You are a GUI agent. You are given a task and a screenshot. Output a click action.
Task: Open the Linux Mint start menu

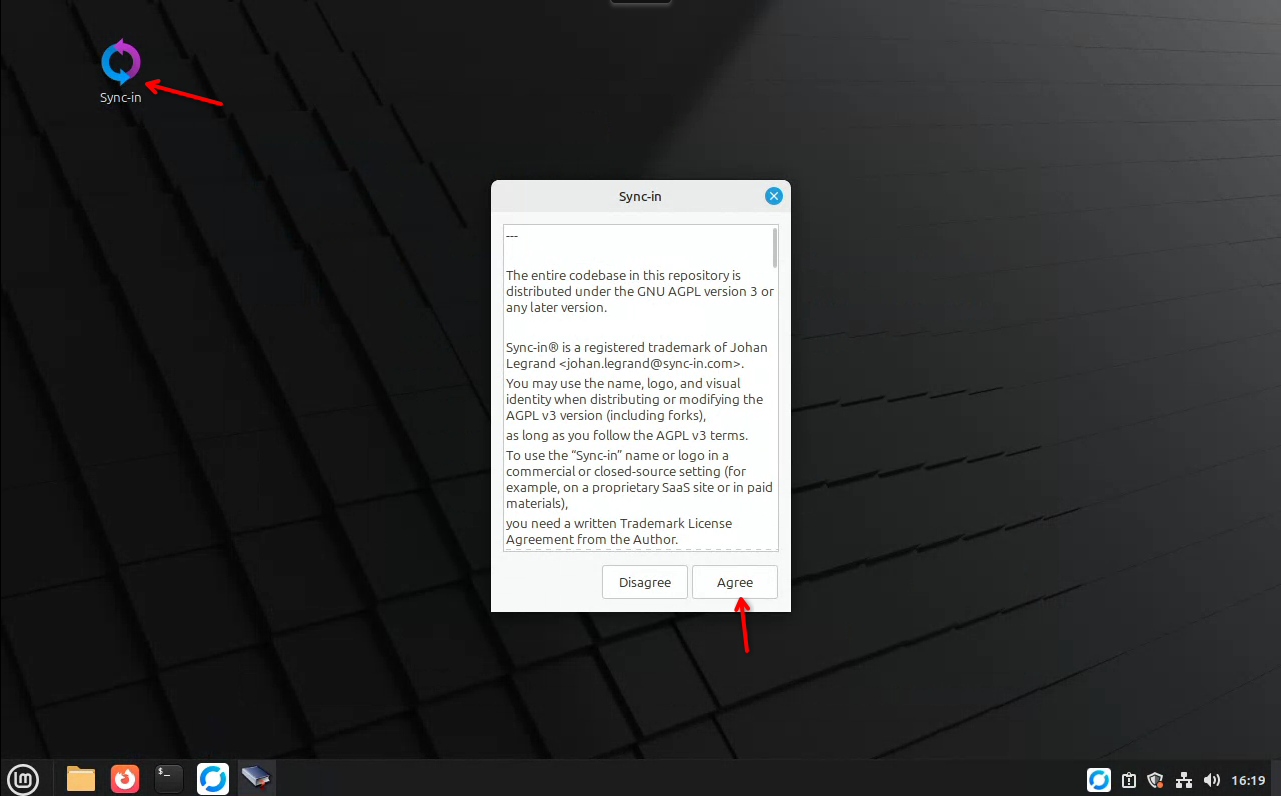pos(23,778)
